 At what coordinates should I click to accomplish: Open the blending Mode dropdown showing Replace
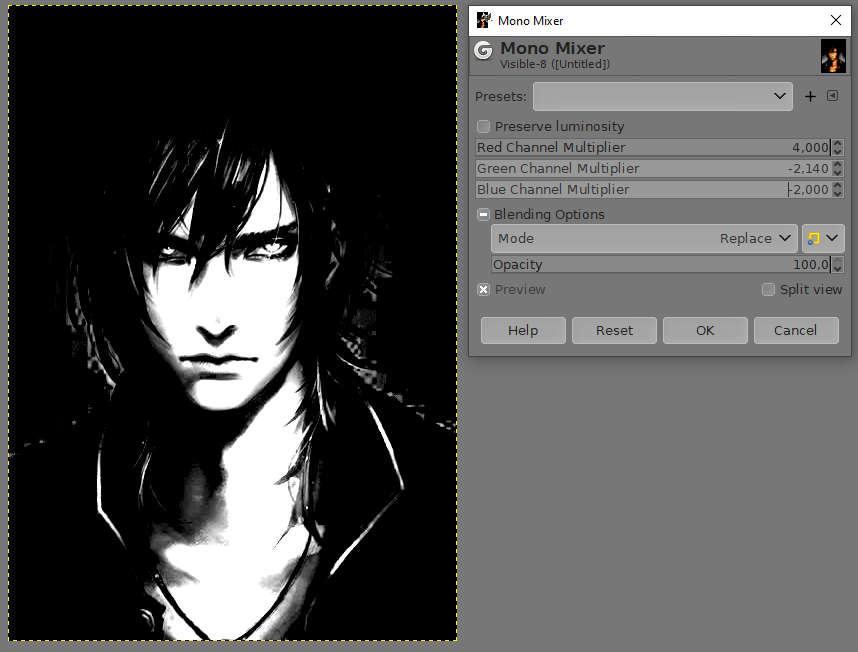644,238
